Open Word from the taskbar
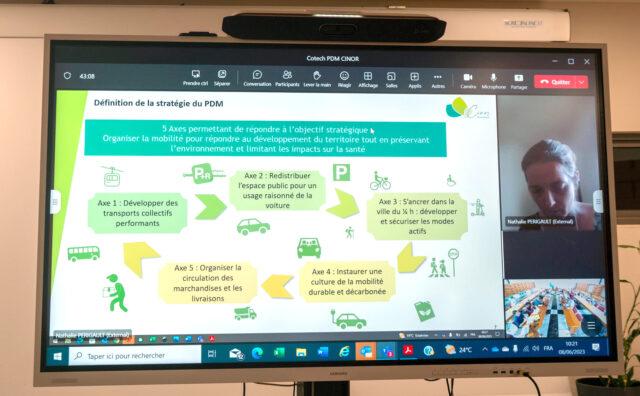The height and width of the screenshot is (396, 640). (x=322, y=352)
